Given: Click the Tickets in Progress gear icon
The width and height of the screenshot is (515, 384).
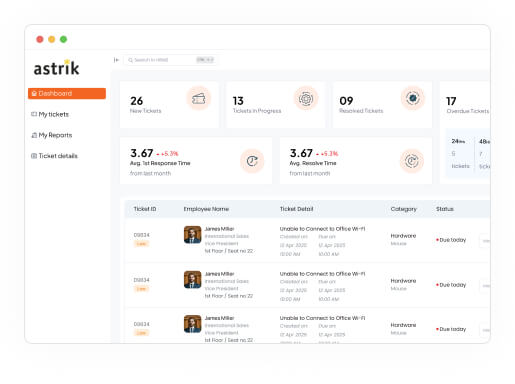Looking at the screenshot, I should (306, 99).
